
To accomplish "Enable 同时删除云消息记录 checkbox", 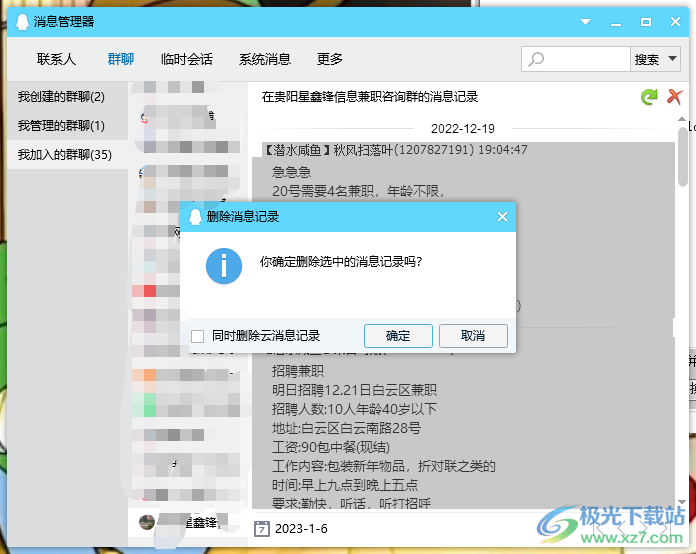I will tap(198, 336).
